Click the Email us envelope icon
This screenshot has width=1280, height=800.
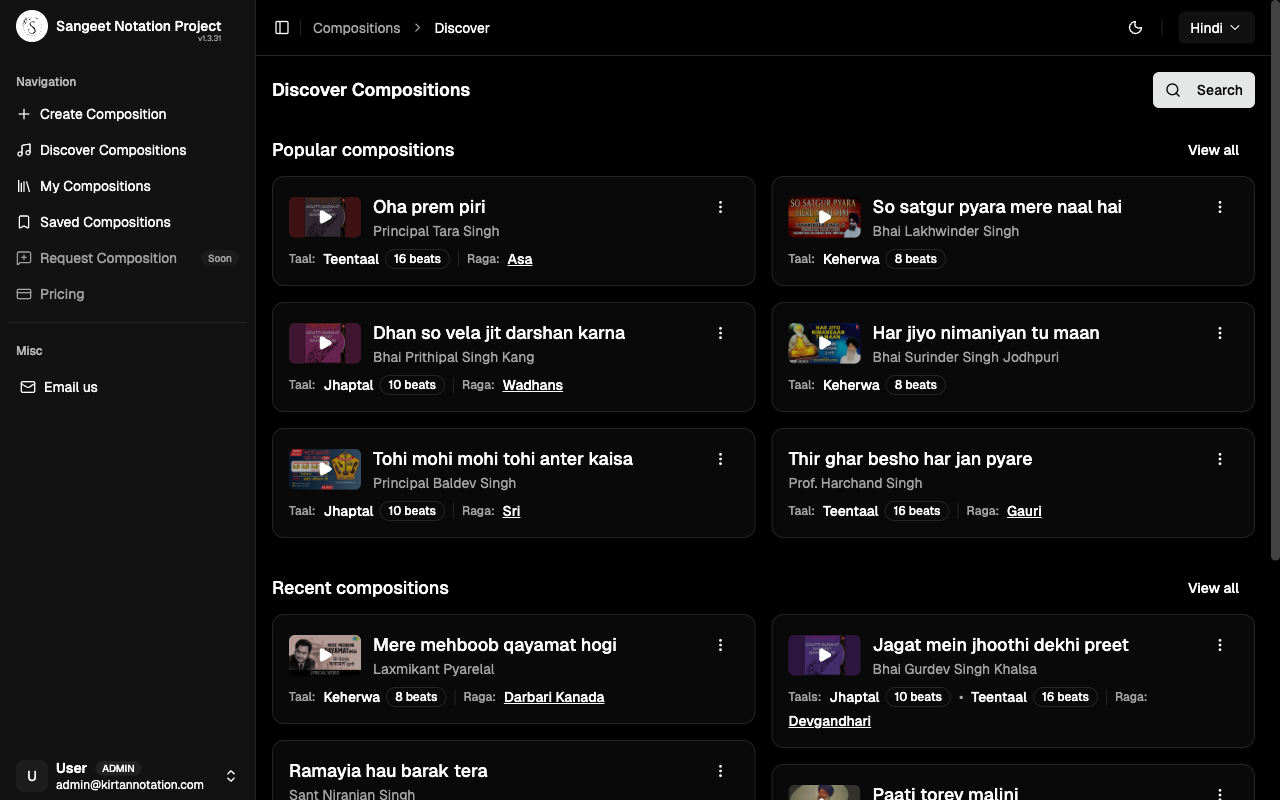pyautogui.click(x=27, y=387)
